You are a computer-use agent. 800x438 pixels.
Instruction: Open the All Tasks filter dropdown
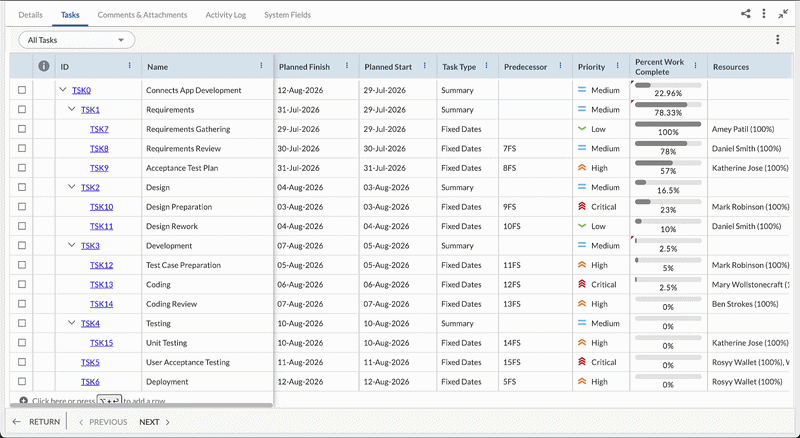77,40
